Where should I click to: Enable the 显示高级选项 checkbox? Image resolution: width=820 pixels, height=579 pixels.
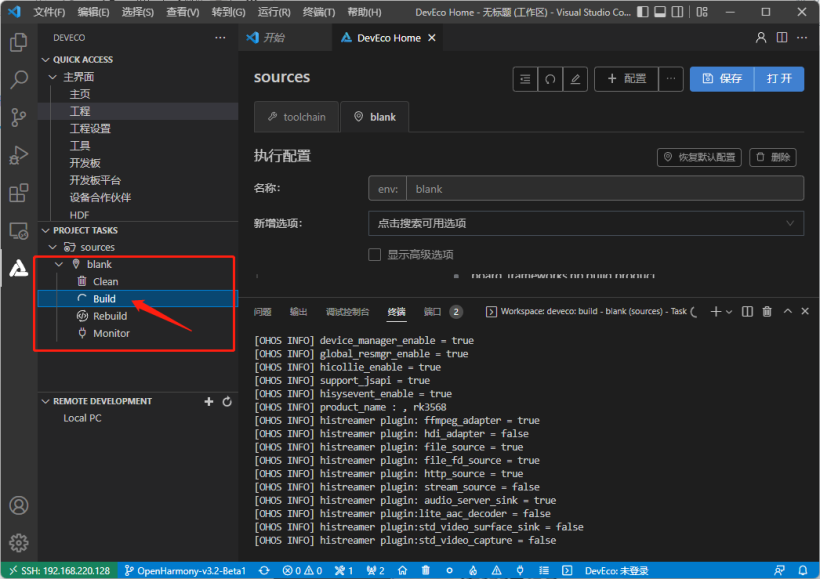375,254
